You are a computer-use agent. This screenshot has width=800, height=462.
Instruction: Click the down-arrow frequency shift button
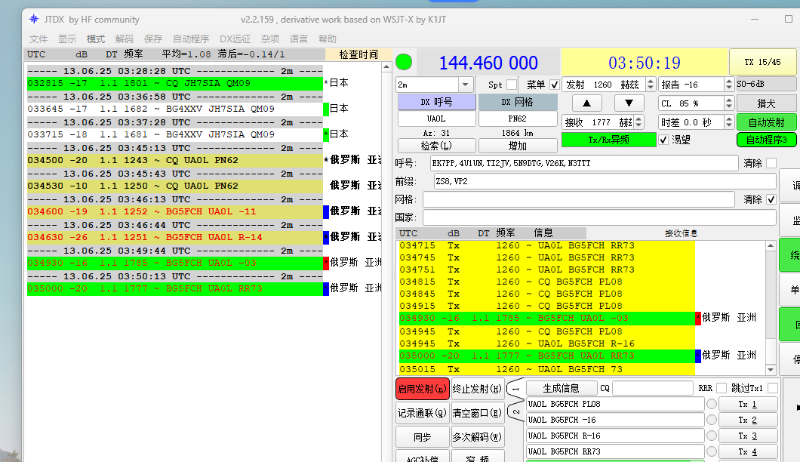coord(629,104)
